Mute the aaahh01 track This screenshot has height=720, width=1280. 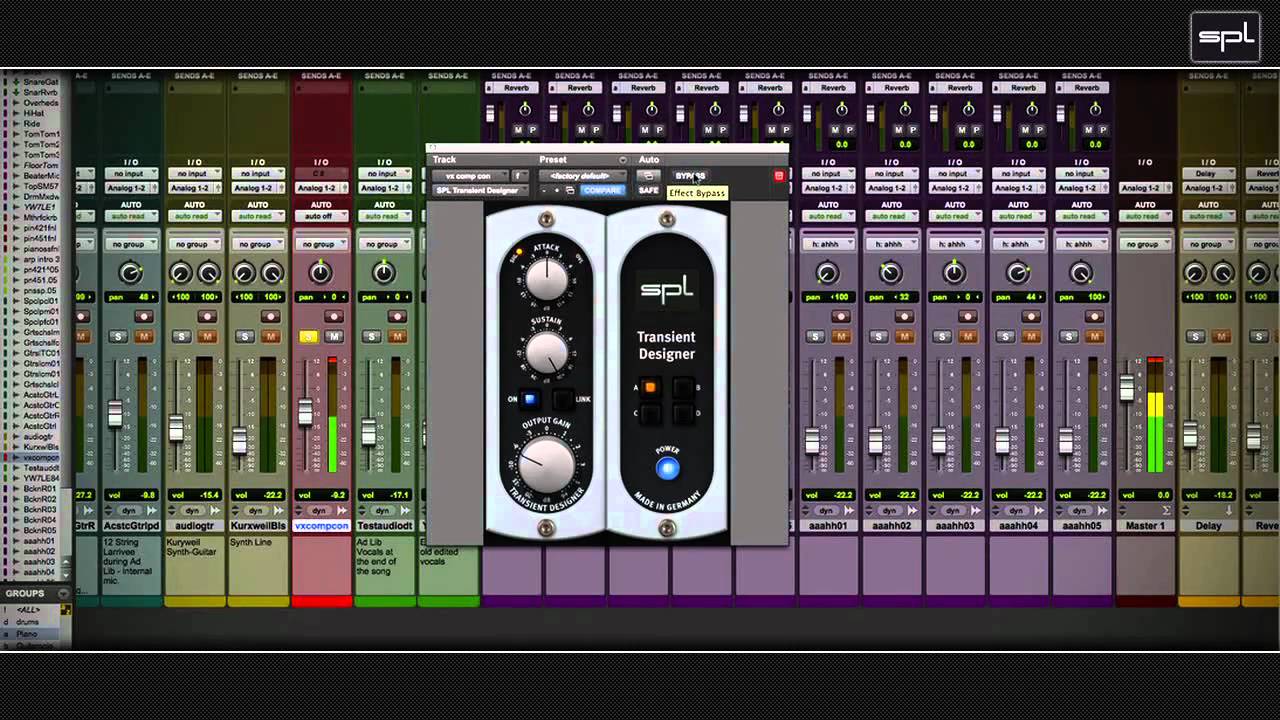[x=842, y=336]
